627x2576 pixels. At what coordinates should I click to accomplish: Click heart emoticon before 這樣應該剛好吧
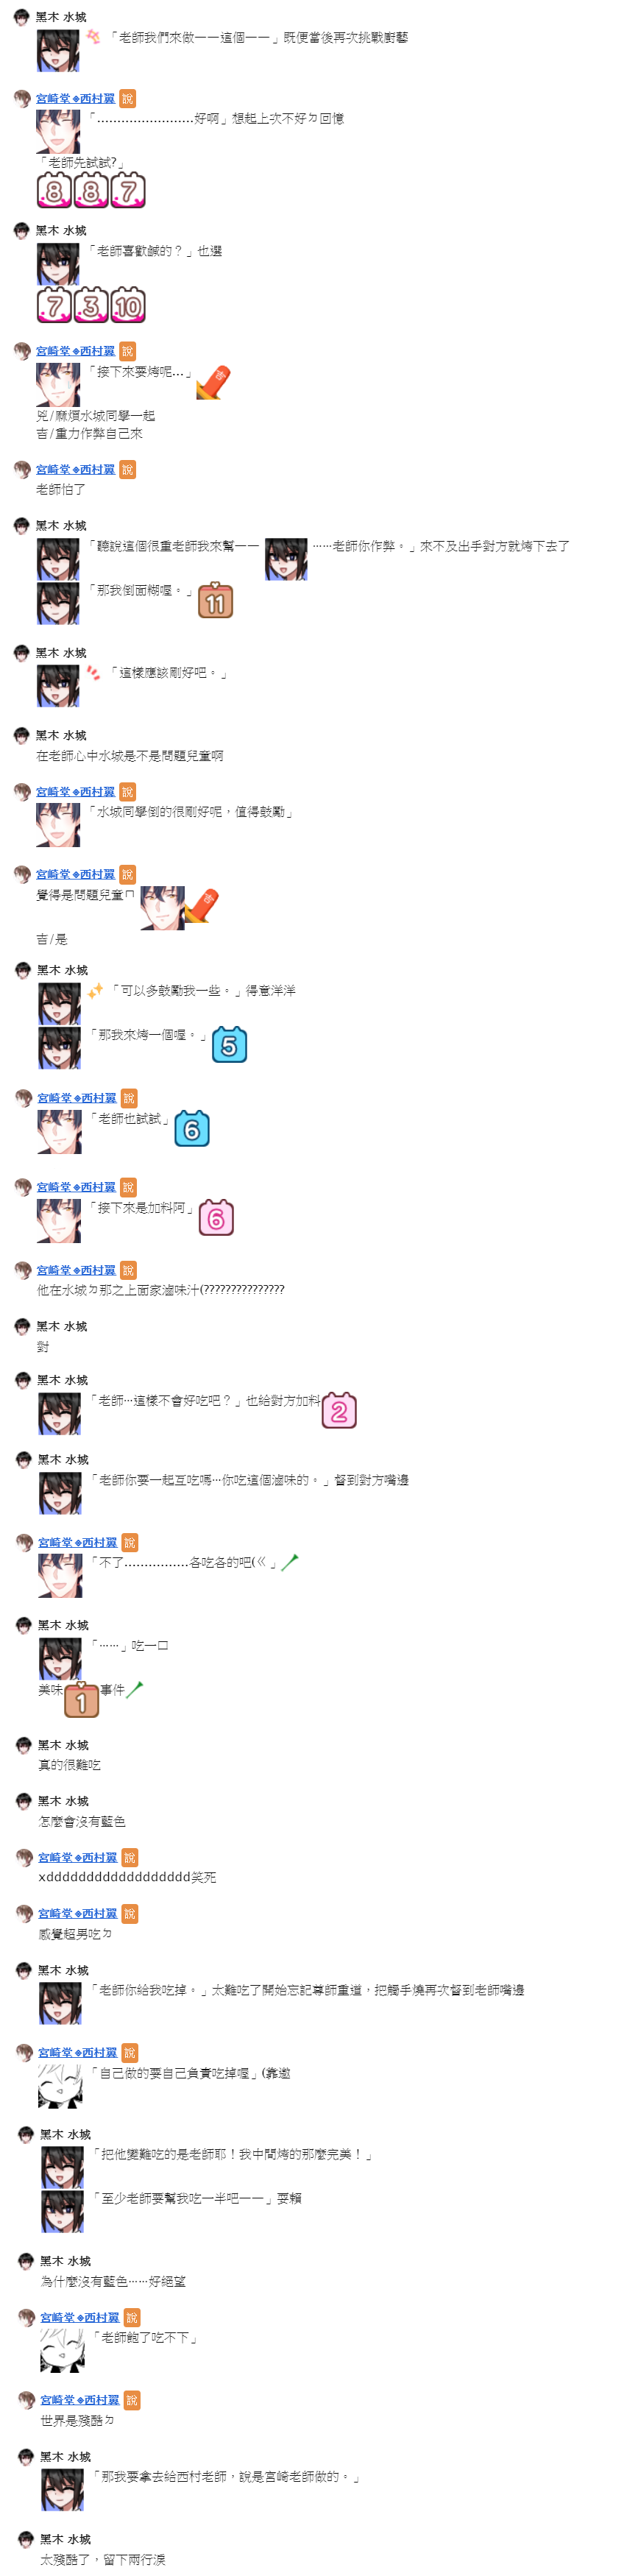click(93, 672)
